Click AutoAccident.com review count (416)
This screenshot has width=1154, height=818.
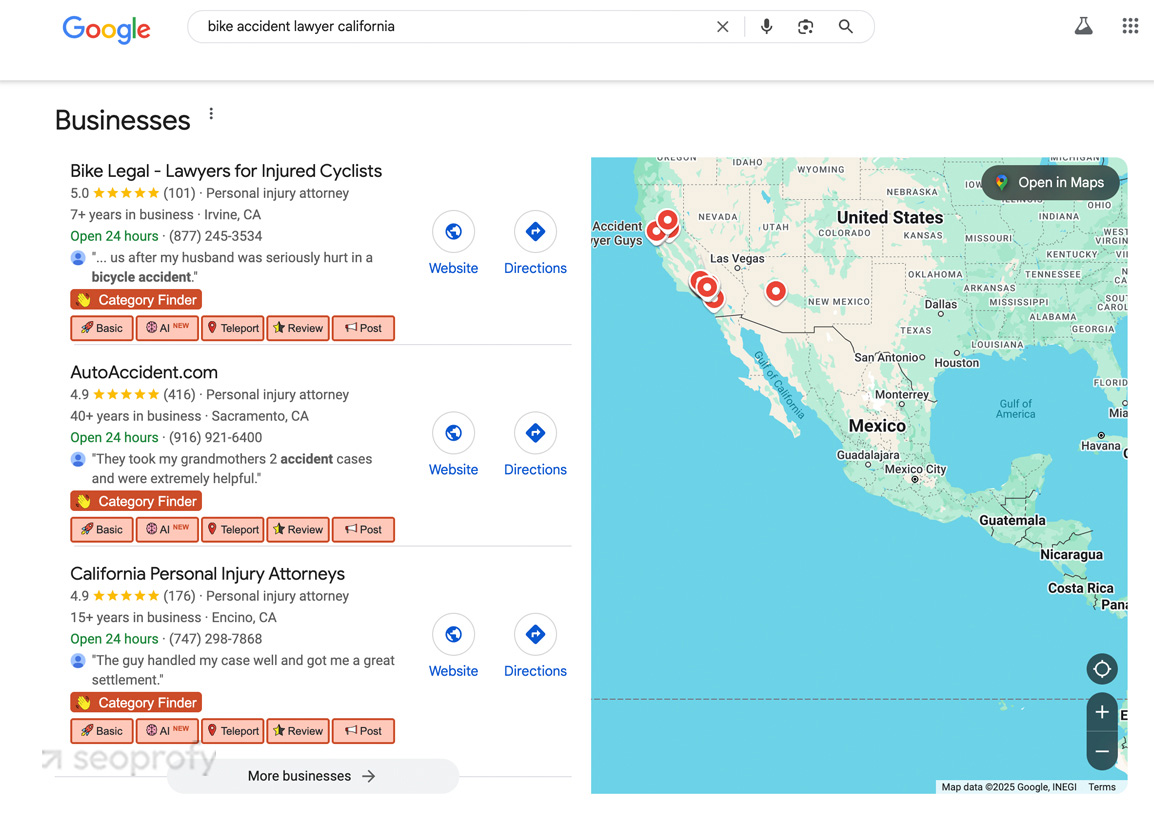coord(180,395)
